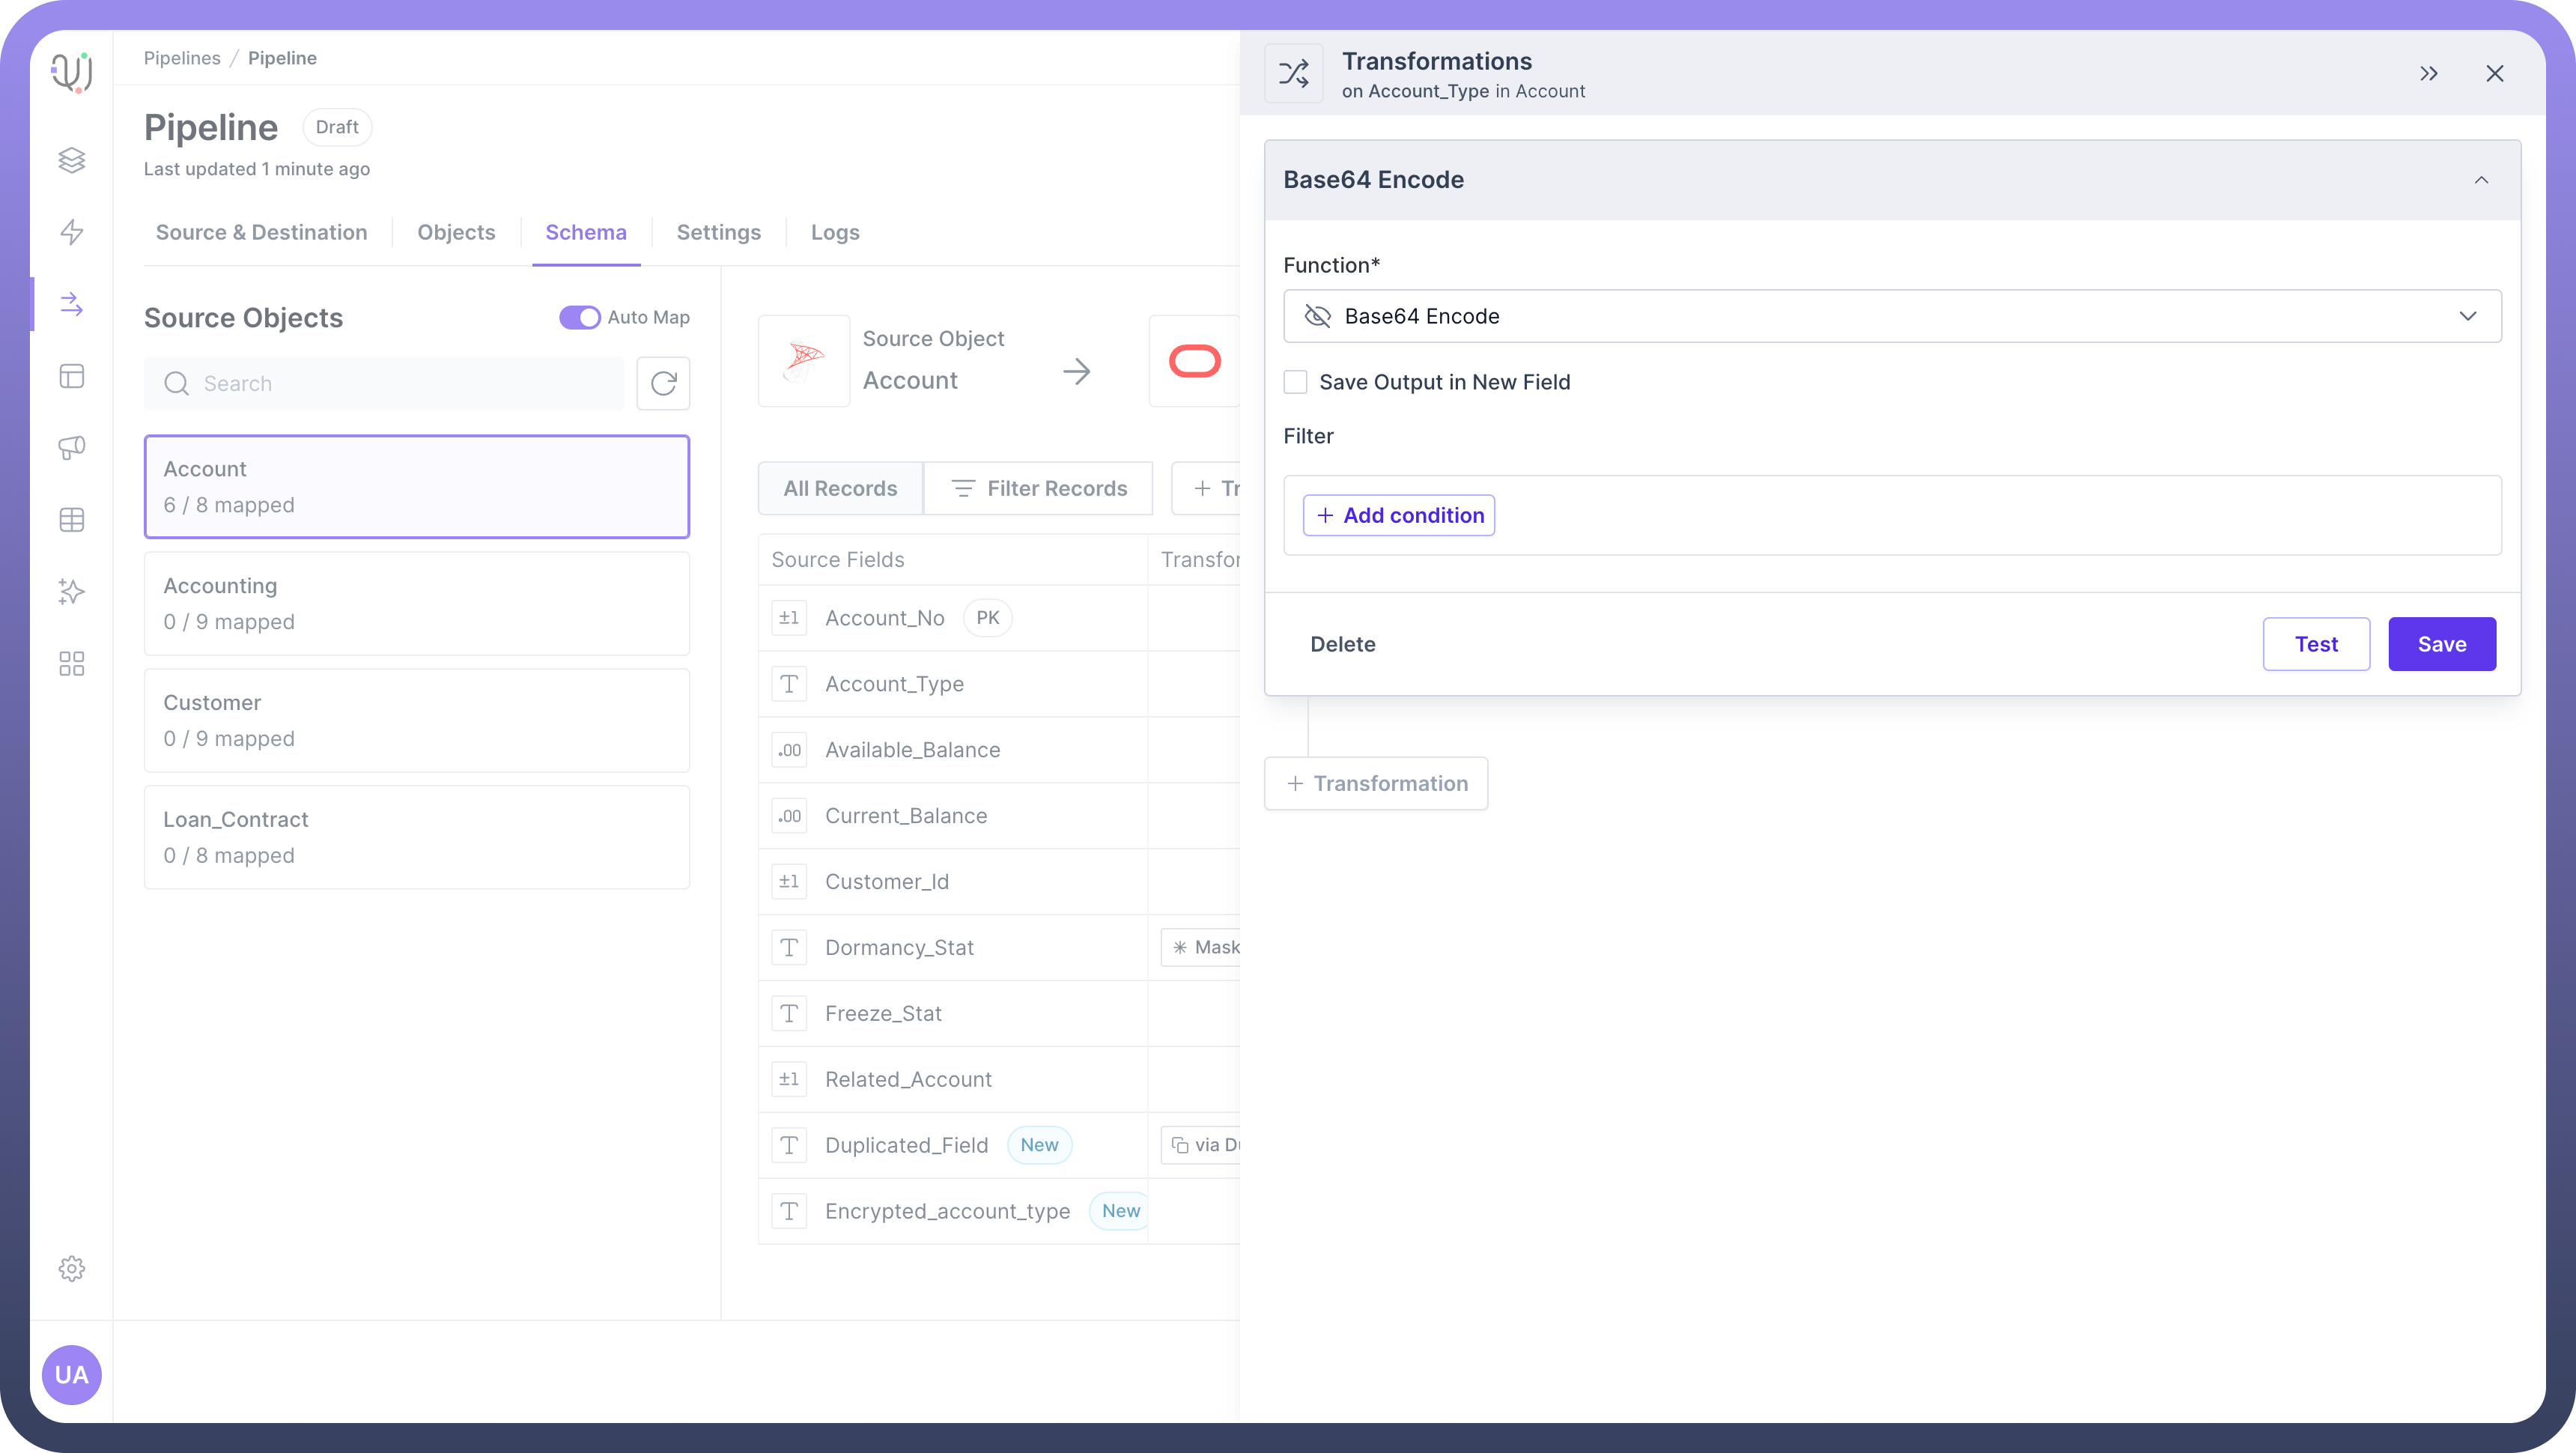Click the Add condition button
Image resolution: width=2576 pixels, height=1453 pixels.
click(x=1398, y=515)
